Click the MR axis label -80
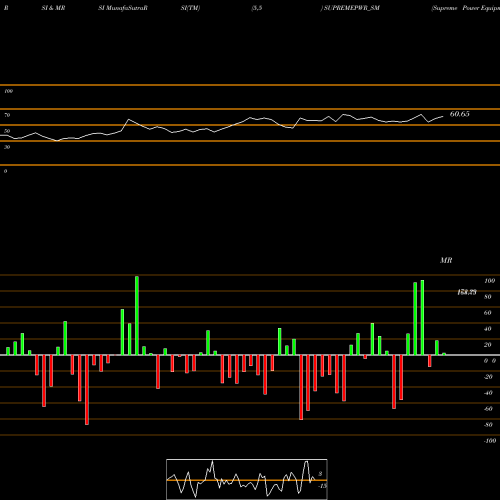 click(488, 425)
